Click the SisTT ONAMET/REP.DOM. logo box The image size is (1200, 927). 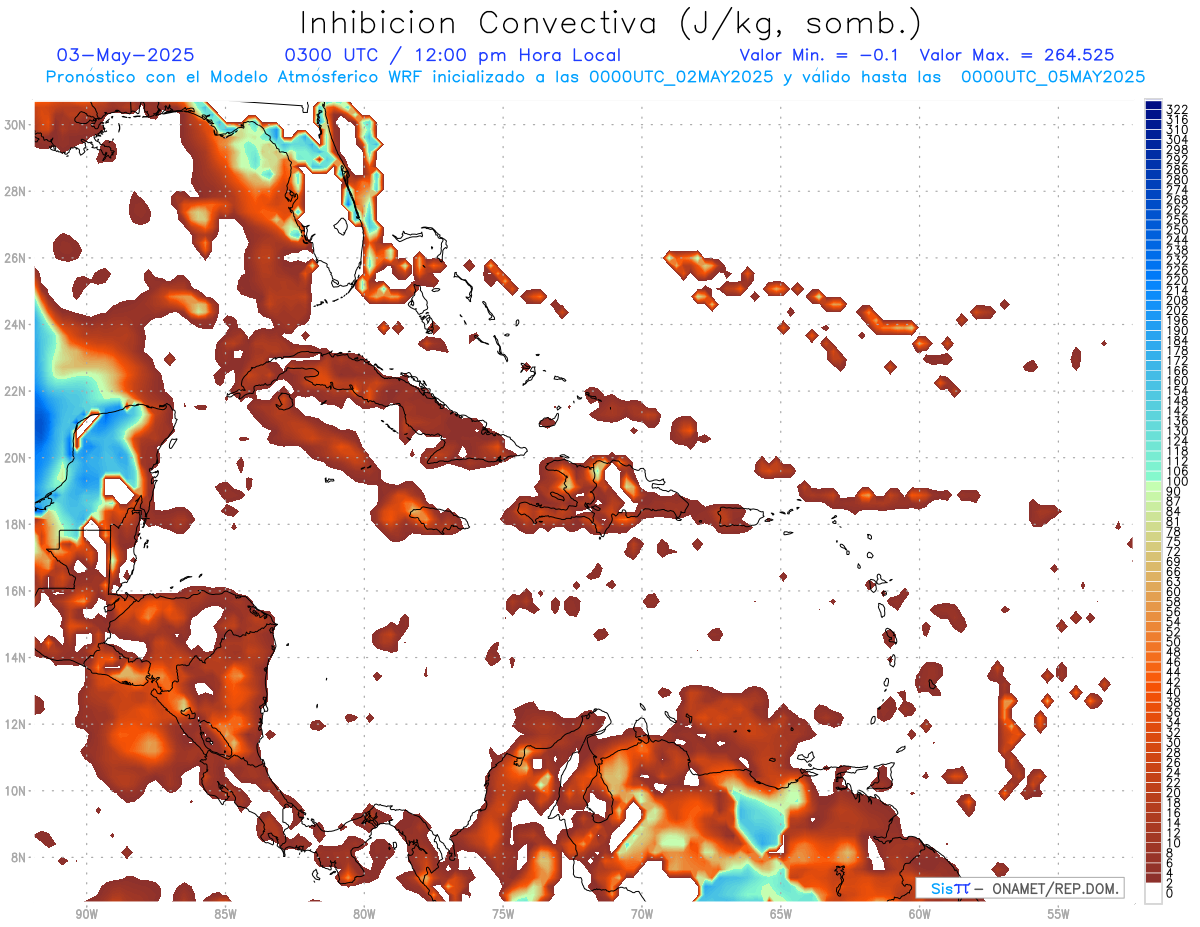[x=1019, y=888]
